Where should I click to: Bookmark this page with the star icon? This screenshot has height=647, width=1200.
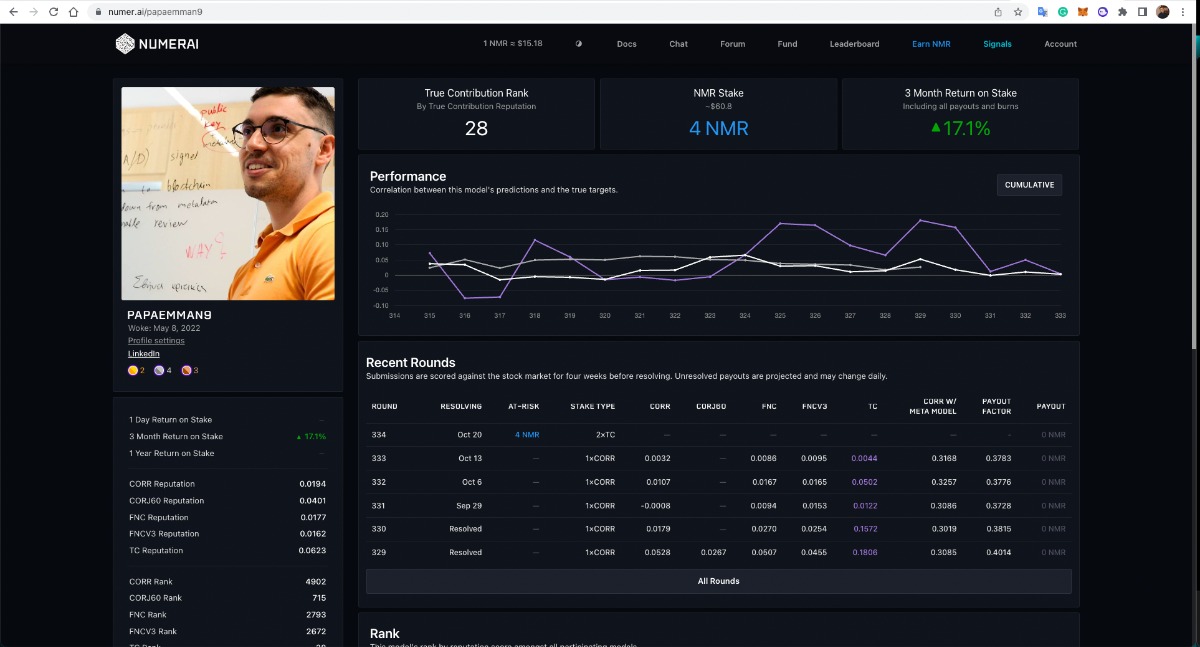point(1018,12)
